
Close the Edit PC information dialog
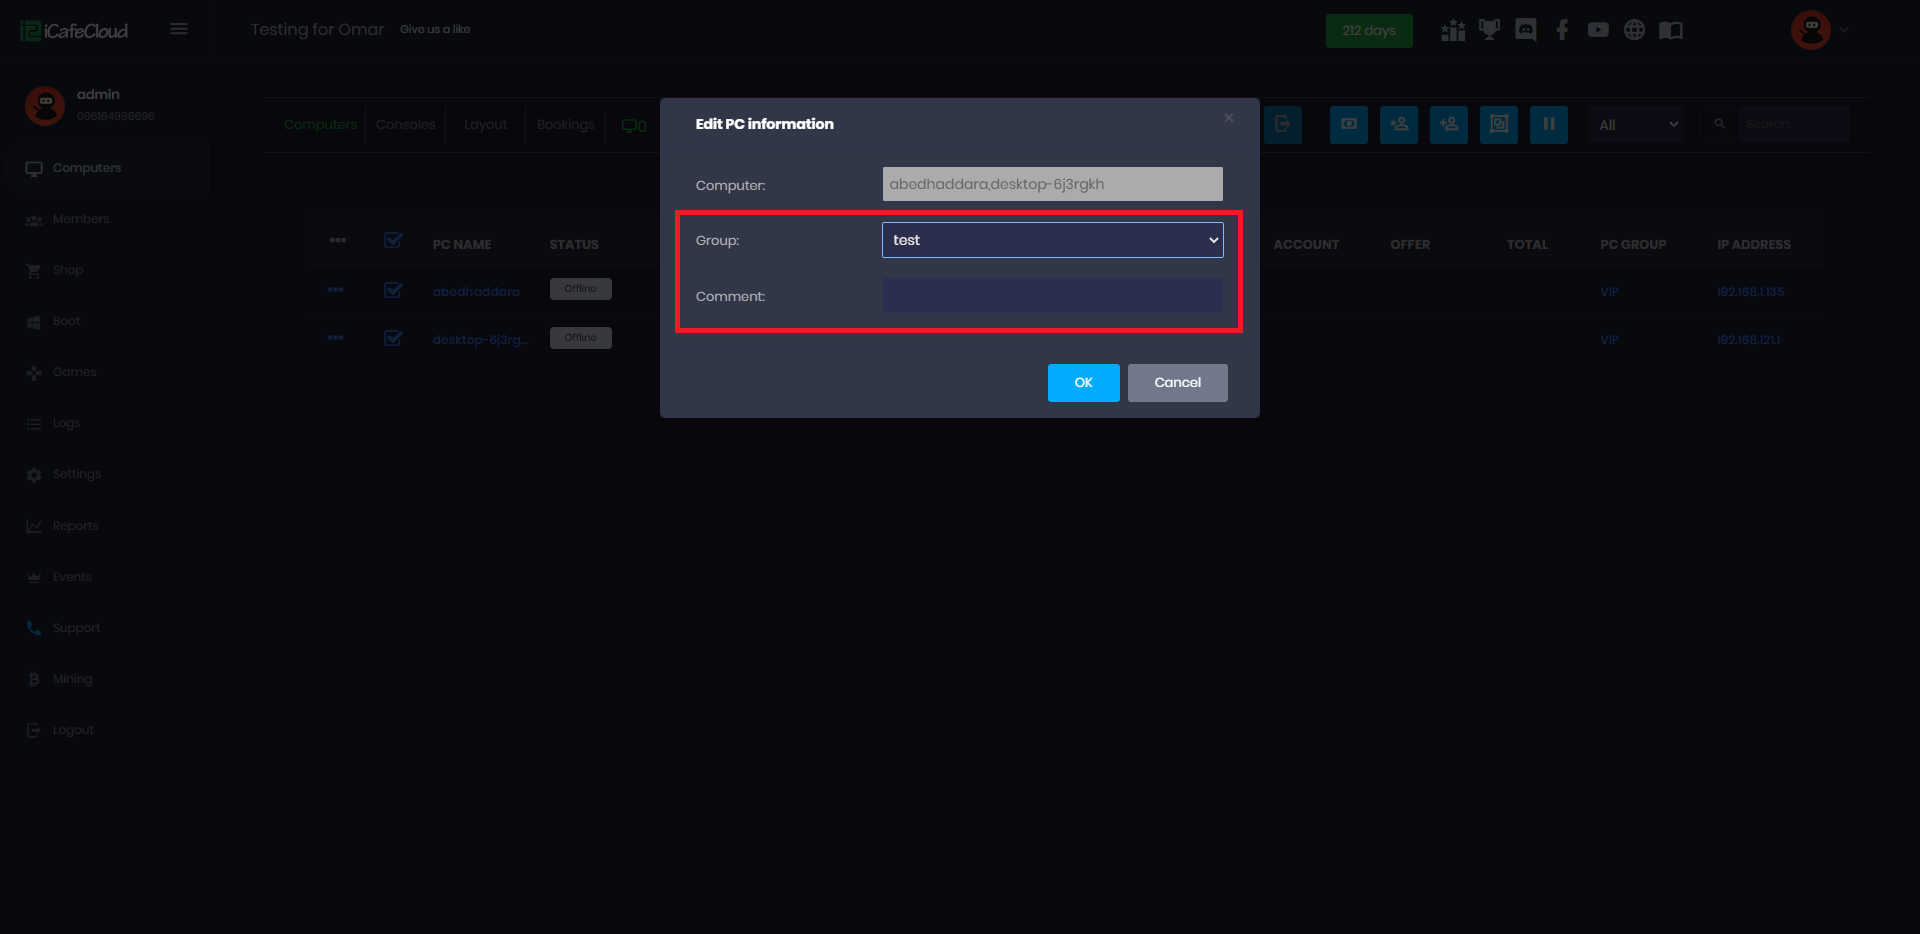[1229, 118]
